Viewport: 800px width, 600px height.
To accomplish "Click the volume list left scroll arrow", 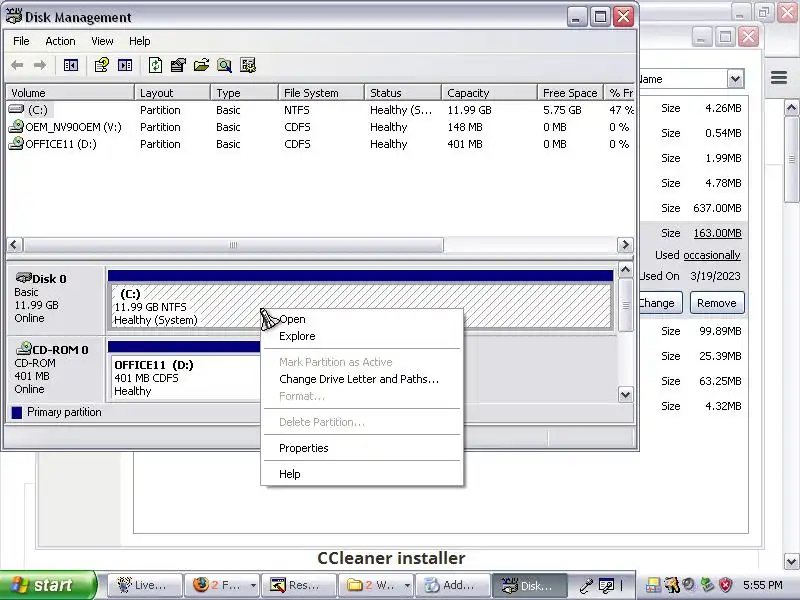I will [x=14, y=245].
